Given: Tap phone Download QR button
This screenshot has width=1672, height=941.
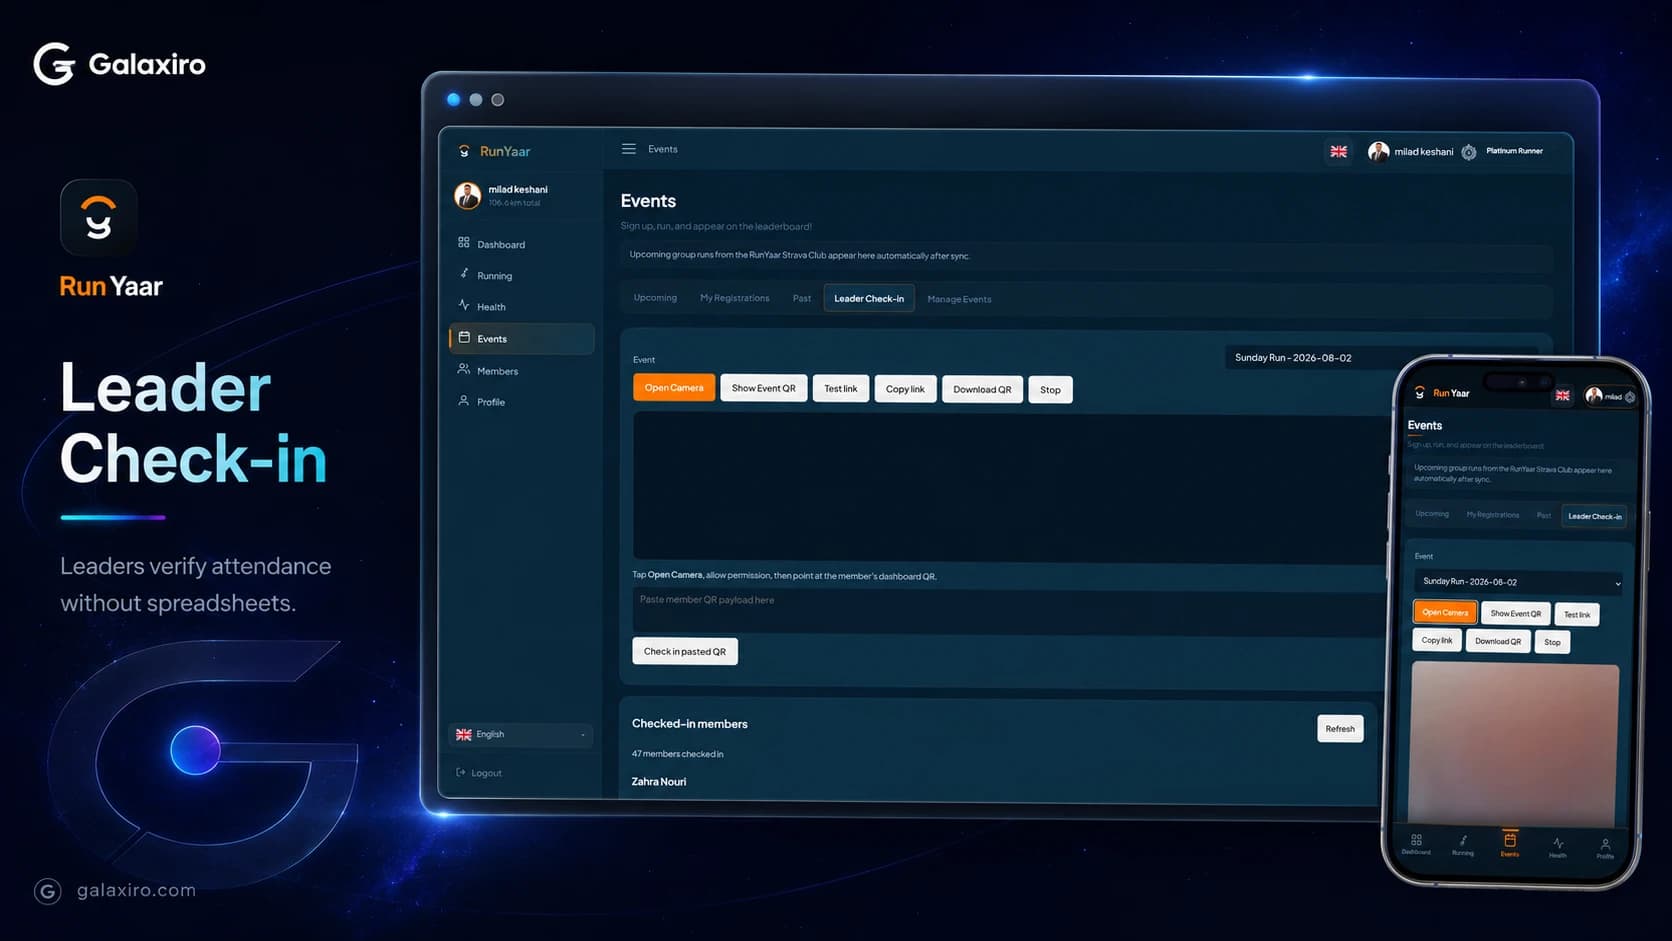Looking at the screenshot, I should pos(1498,641).
